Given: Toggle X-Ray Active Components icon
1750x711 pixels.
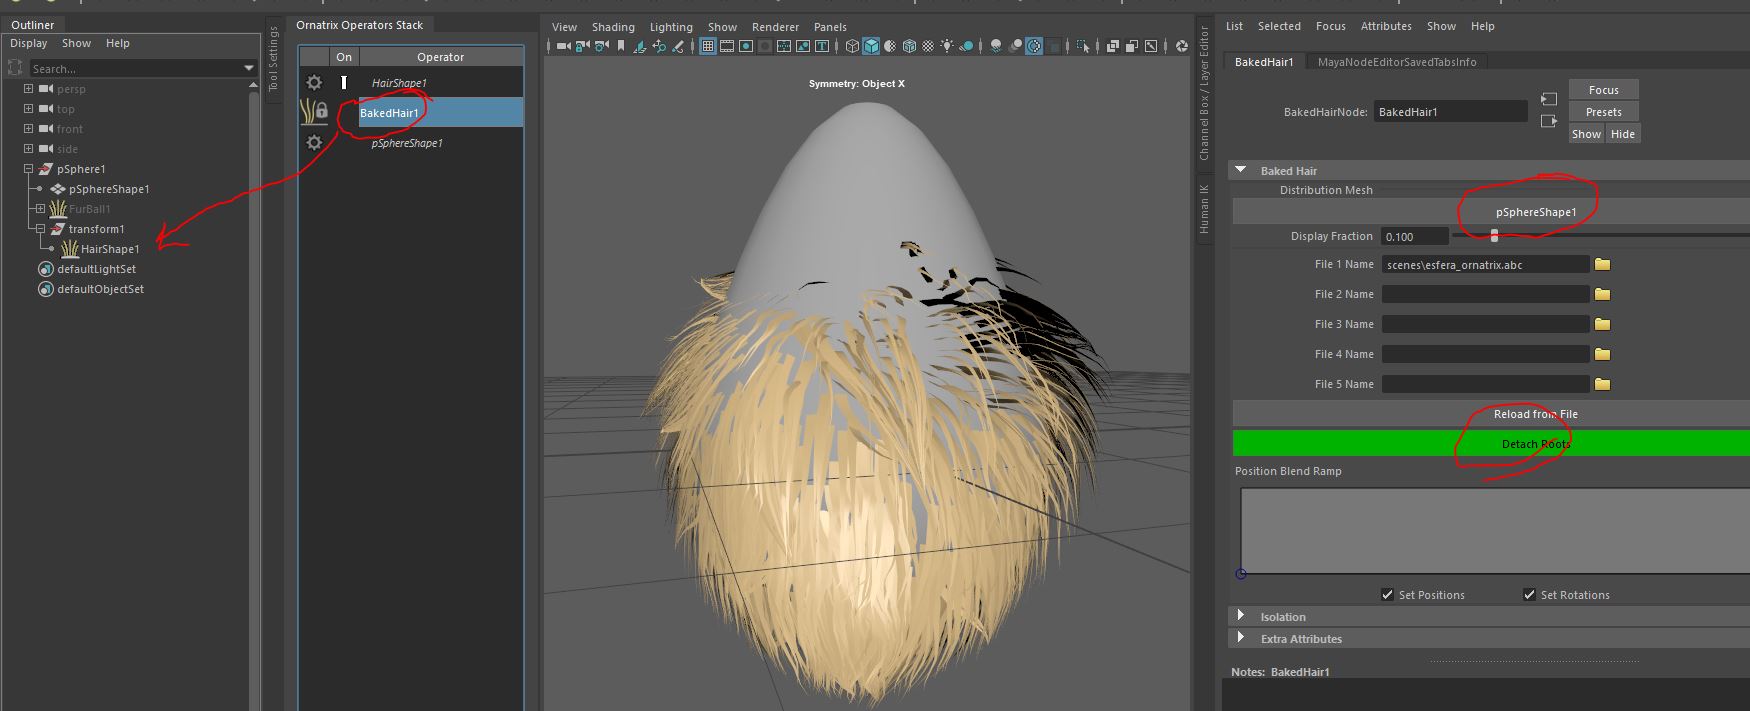Looking at the screenshot, I should pos(1131,46).
